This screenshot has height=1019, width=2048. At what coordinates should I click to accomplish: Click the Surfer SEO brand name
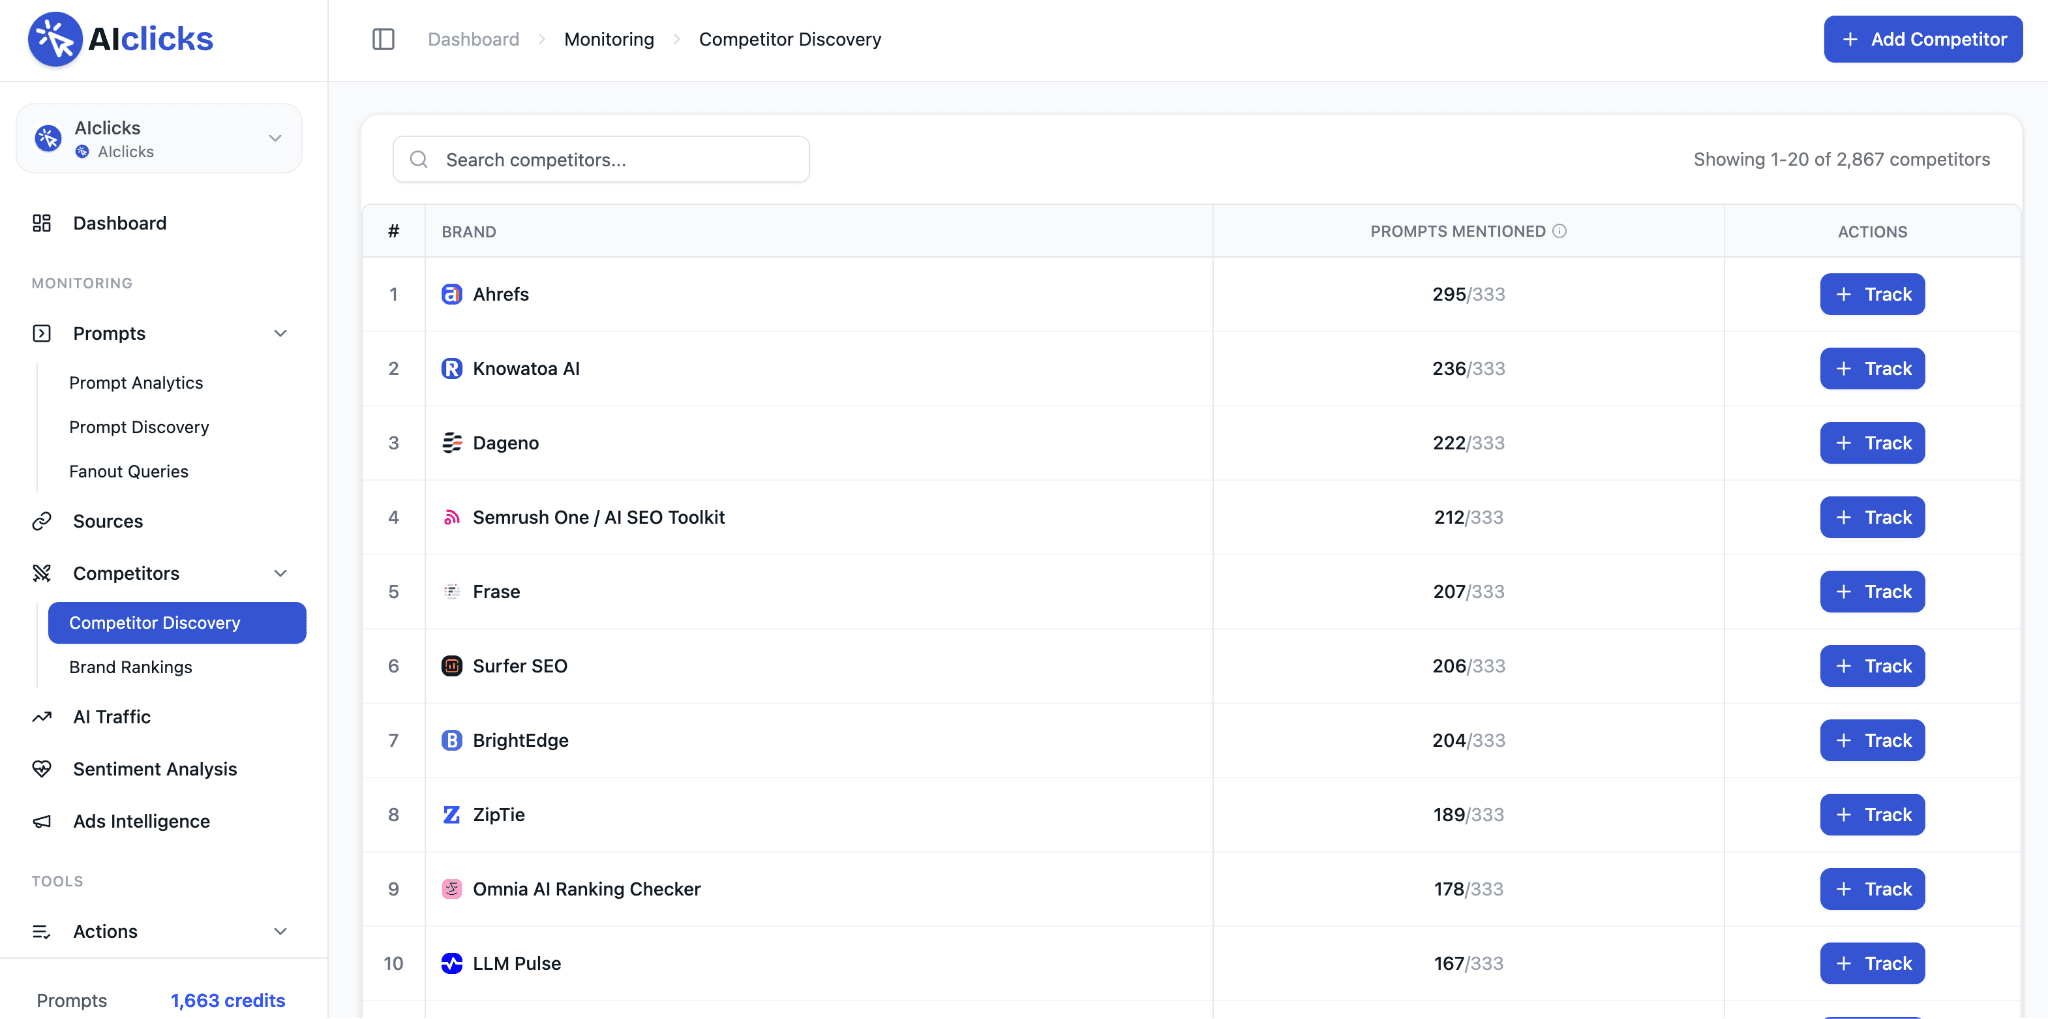pyautogui.click(x=520, y=666)
